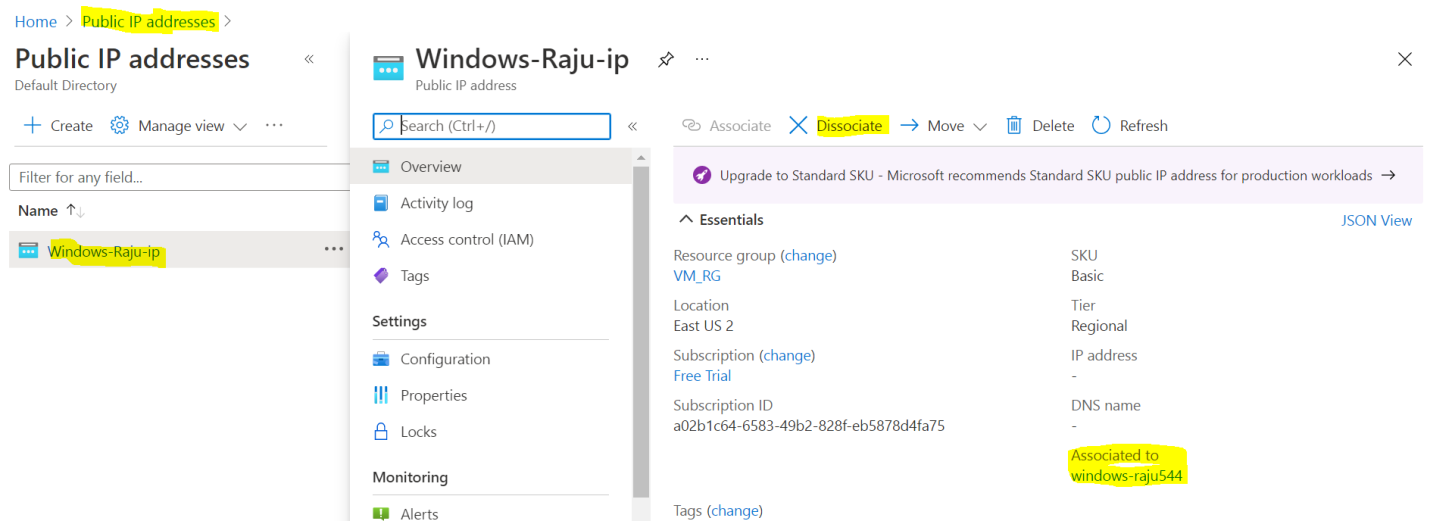The image size is (1430, 521).
Task: Click the green Alerts icon
Action: [381, 513]
